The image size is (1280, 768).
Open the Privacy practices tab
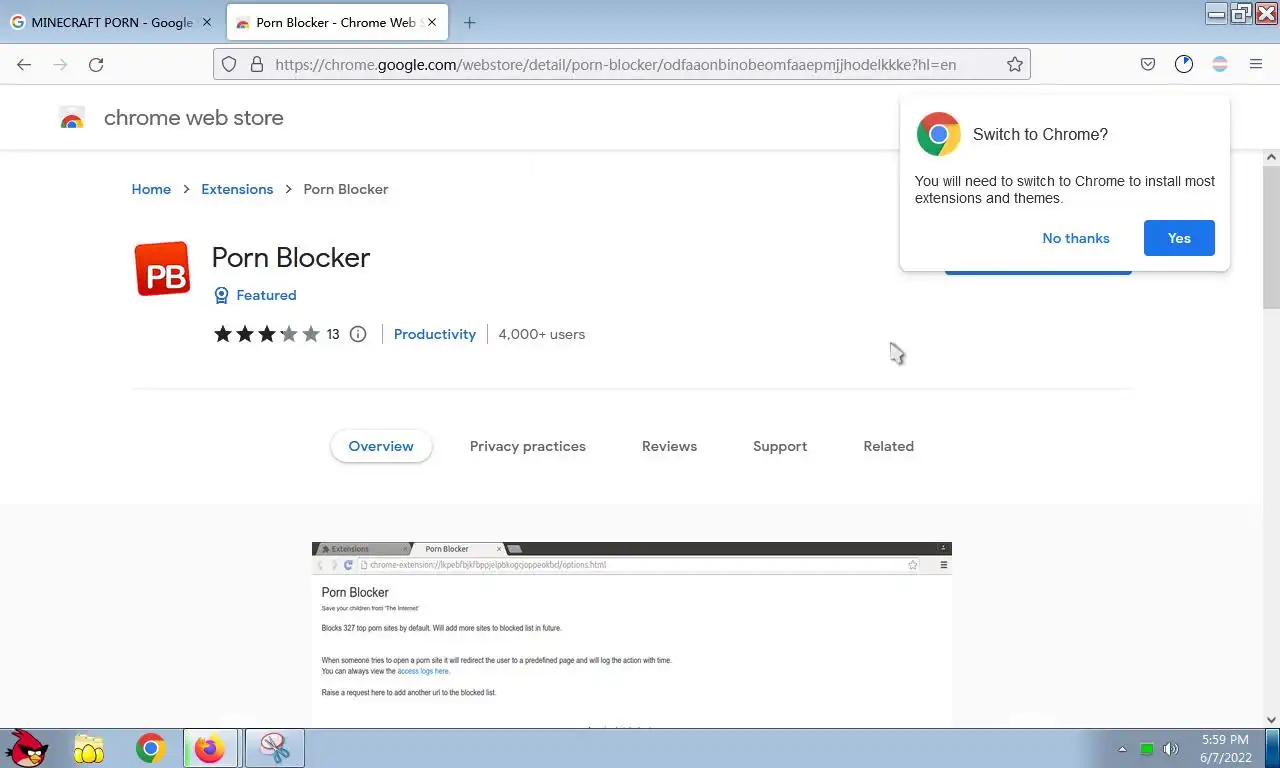point(528,446)
